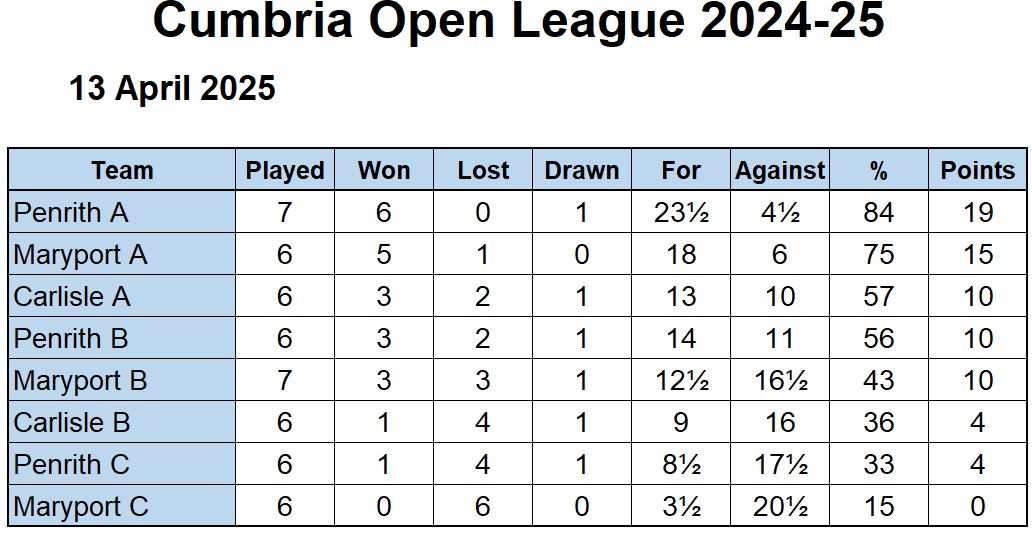Click the Drawn column header

click(x=582, y=170)
